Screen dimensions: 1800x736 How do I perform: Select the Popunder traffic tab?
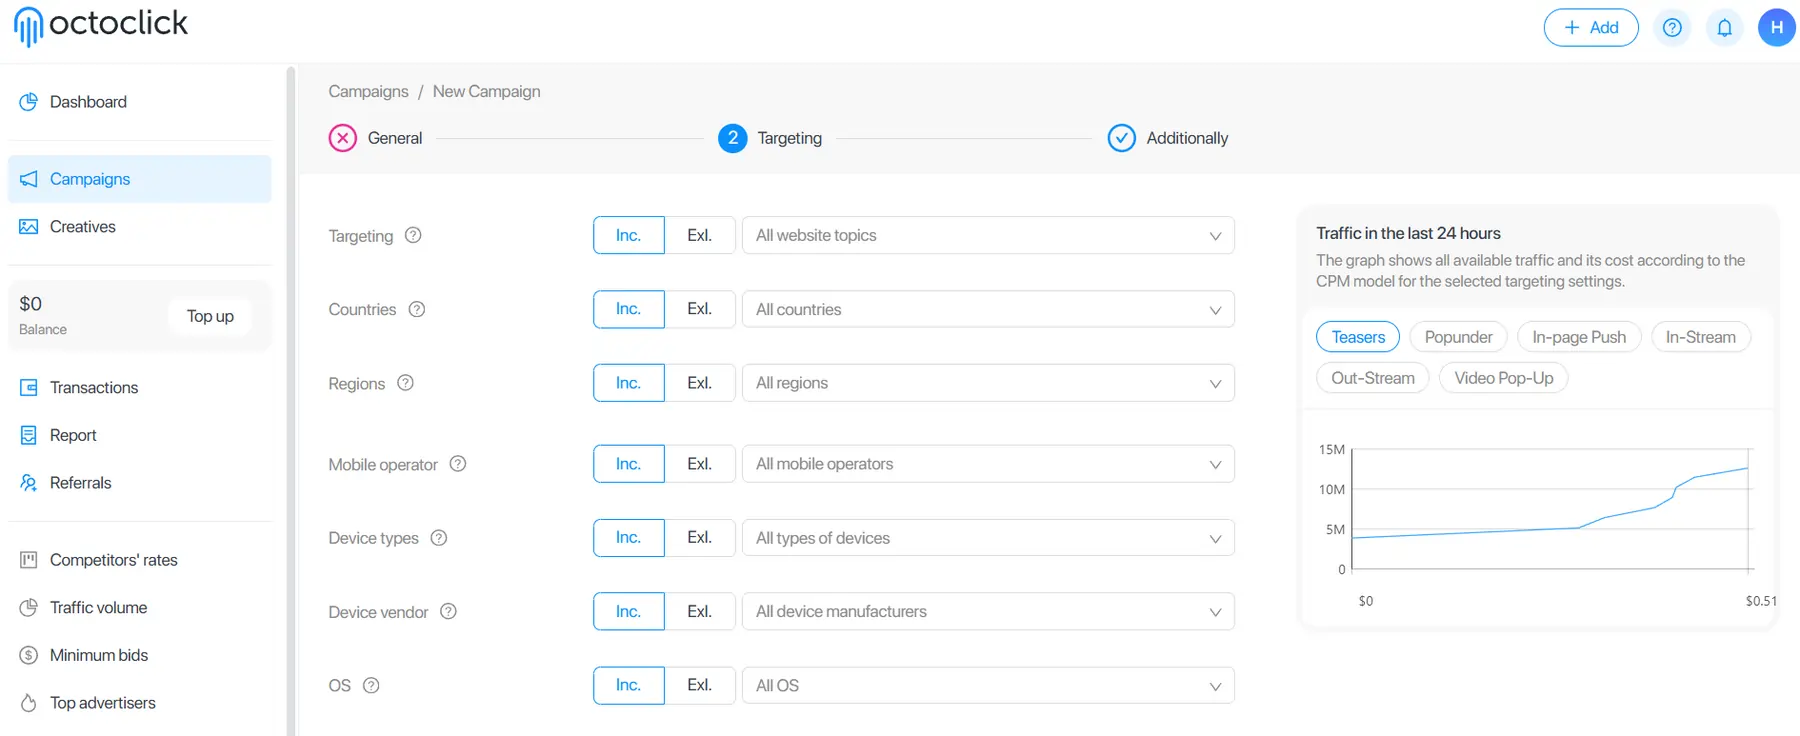tap(1458, 337)
